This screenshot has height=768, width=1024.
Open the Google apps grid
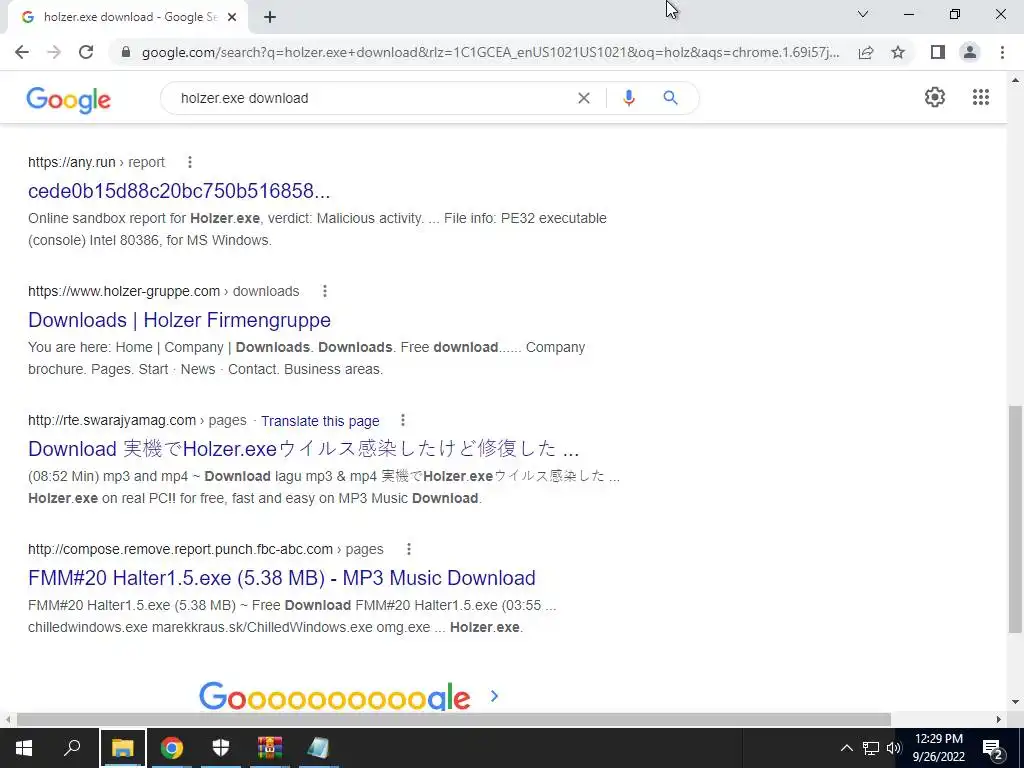tap(980, 97)
